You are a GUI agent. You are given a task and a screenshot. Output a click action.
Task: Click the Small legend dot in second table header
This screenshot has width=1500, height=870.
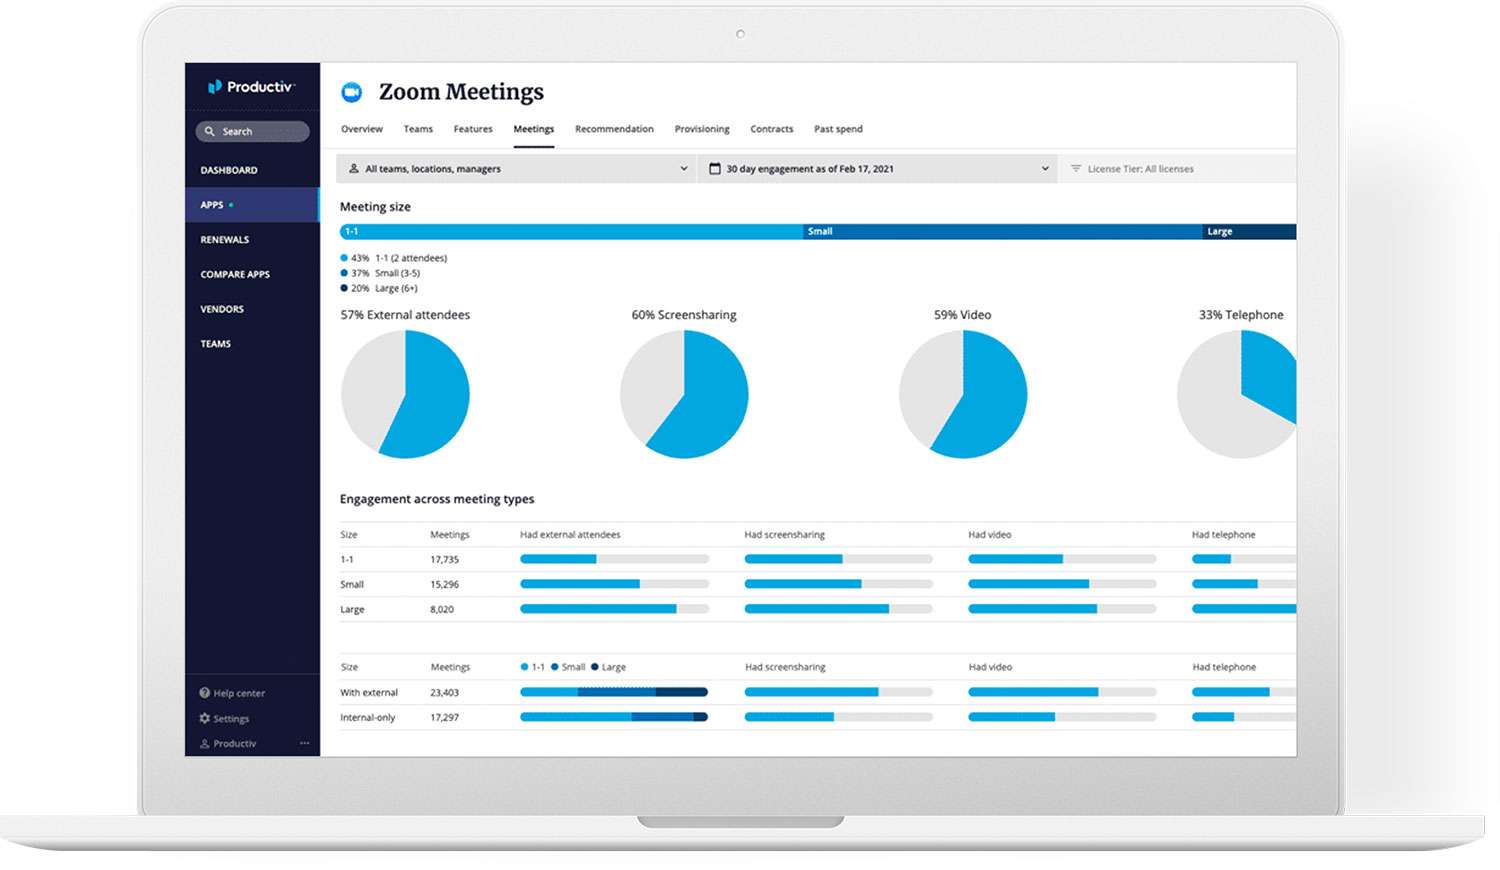555,667
